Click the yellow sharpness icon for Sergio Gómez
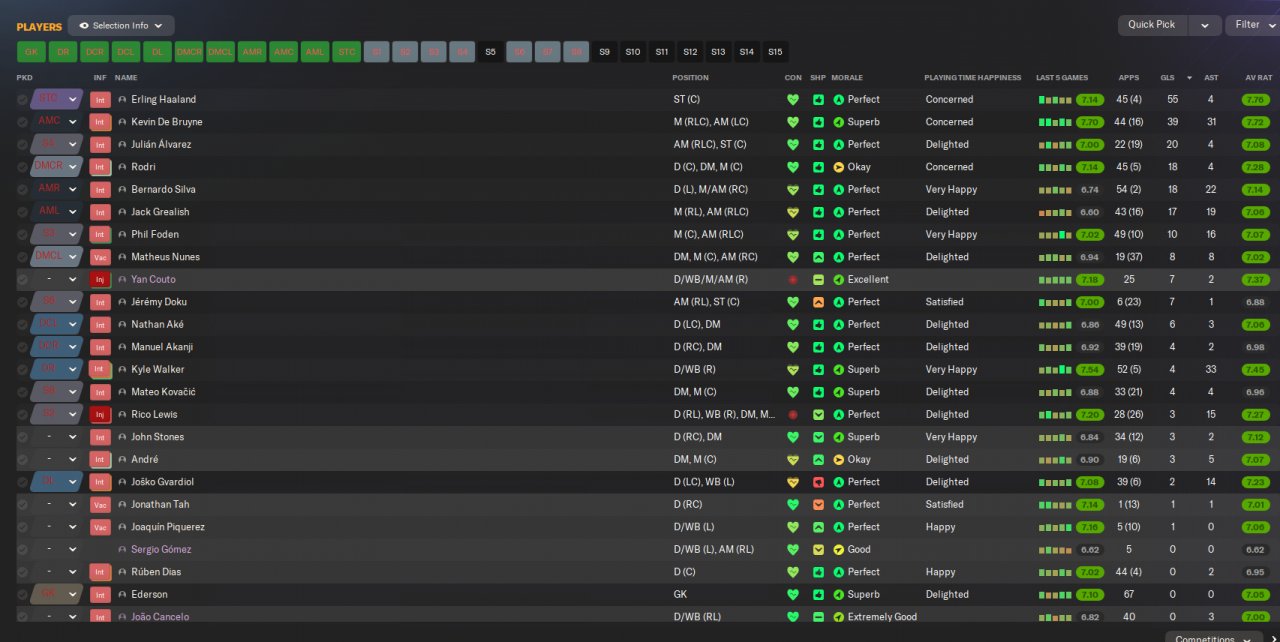The height and width of the screenshot is (642, 1280). tap(818, 549)
